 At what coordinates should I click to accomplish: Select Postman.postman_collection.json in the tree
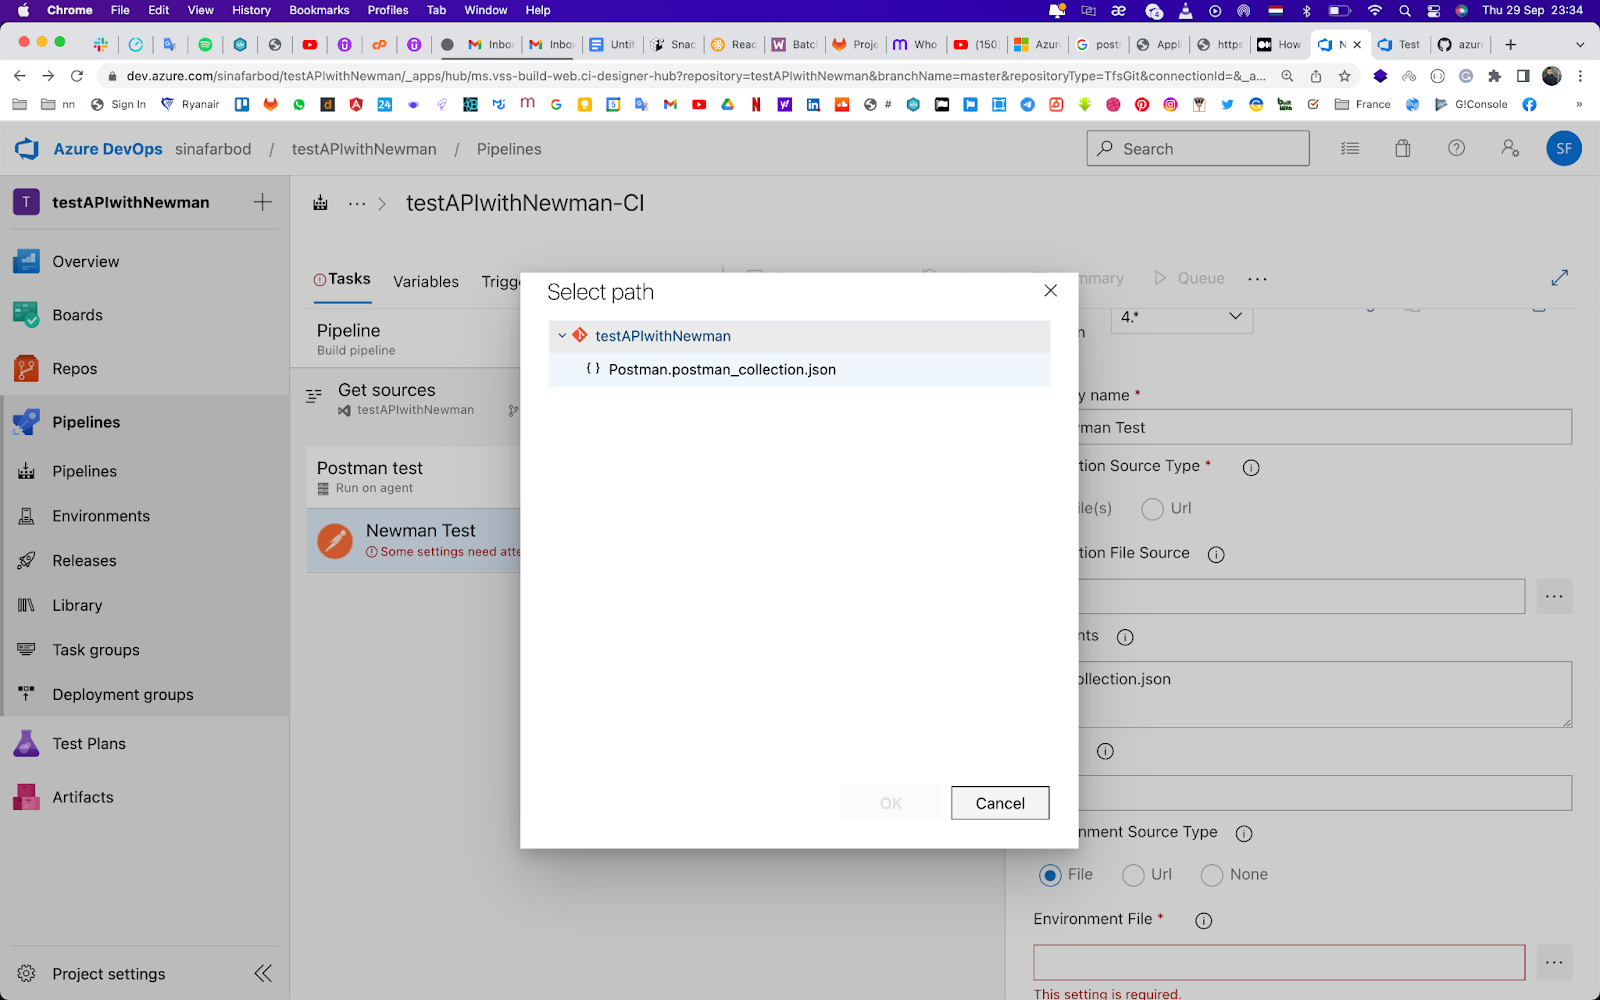point(799,370)
